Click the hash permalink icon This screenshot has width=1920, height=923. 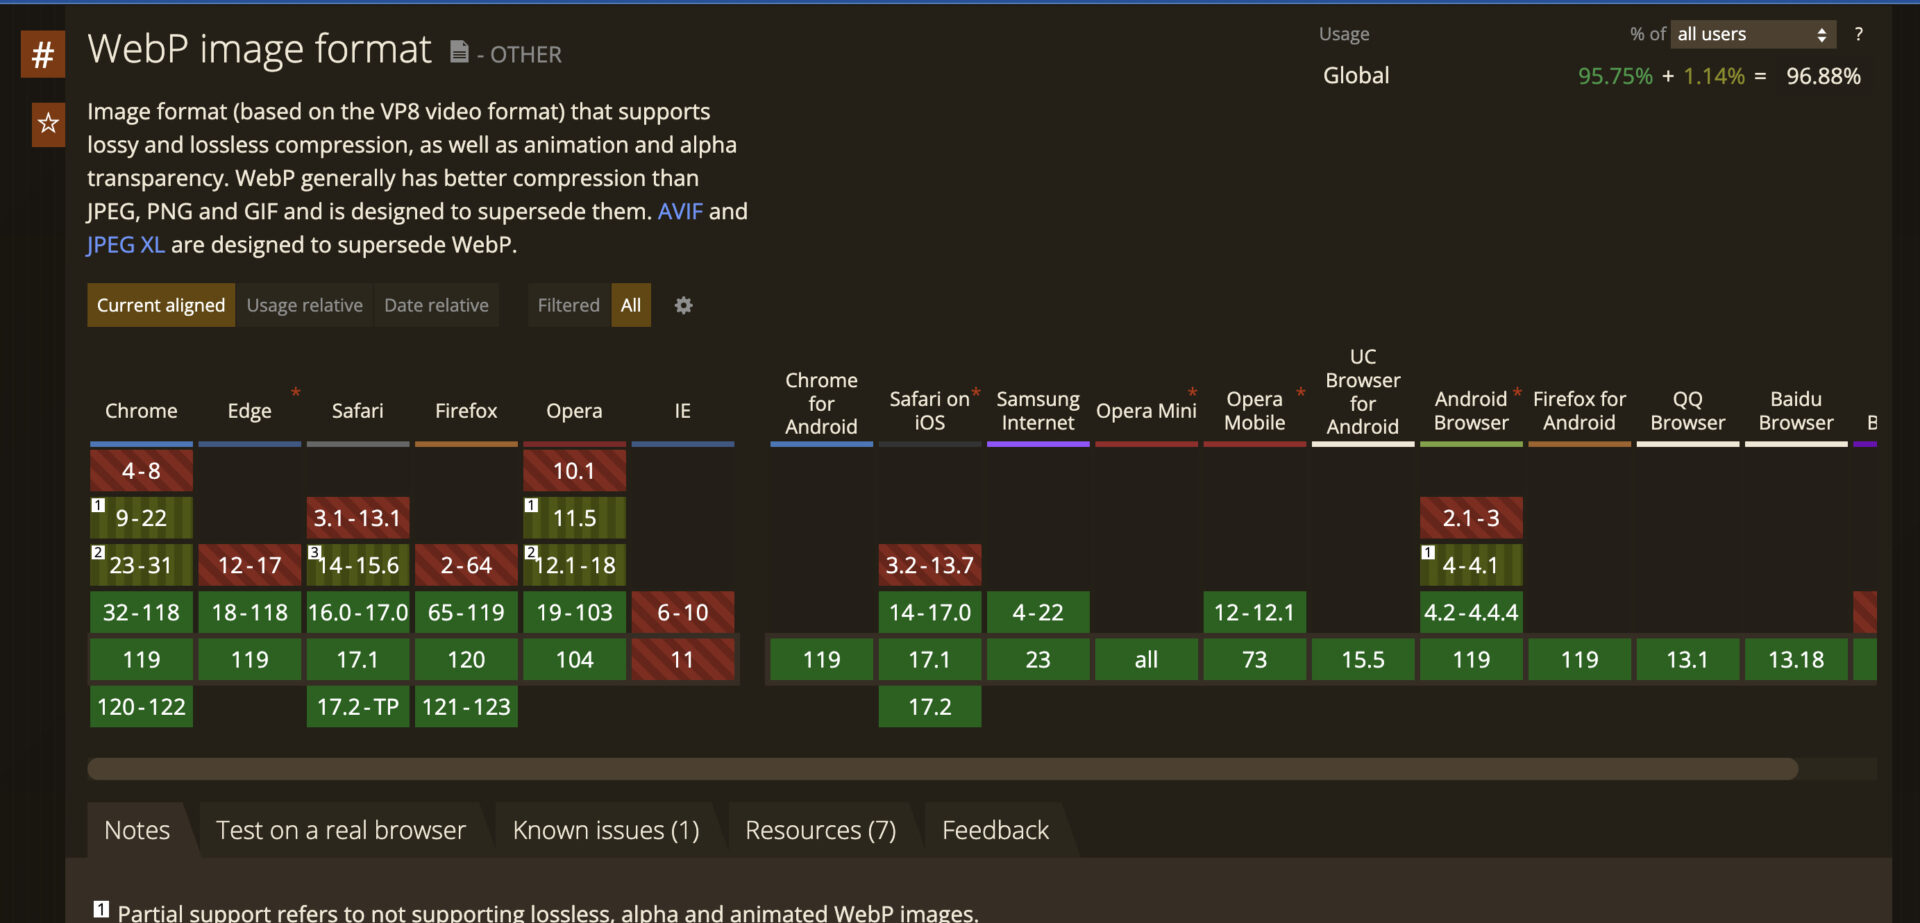click(43, 54)
